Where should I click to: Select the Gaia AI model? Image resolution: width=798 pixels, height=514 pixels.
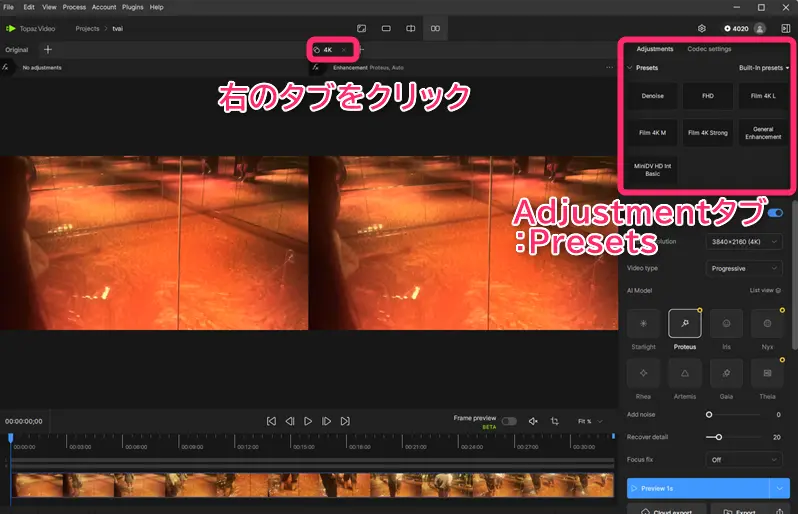point(726,373)
